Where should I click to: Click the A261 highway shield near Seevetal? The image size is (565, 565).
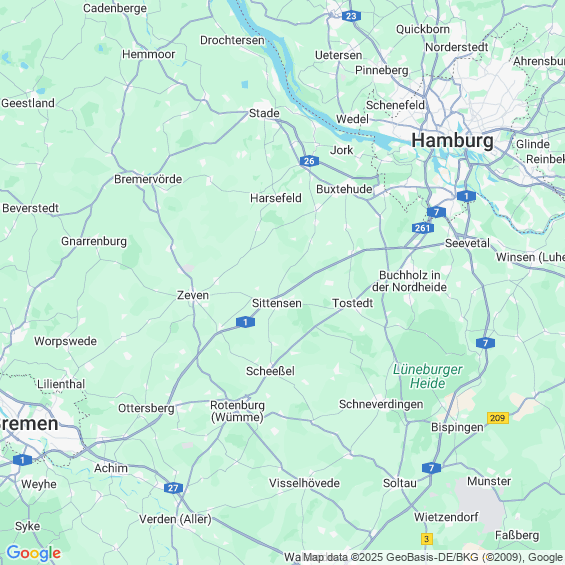(423, 228)
